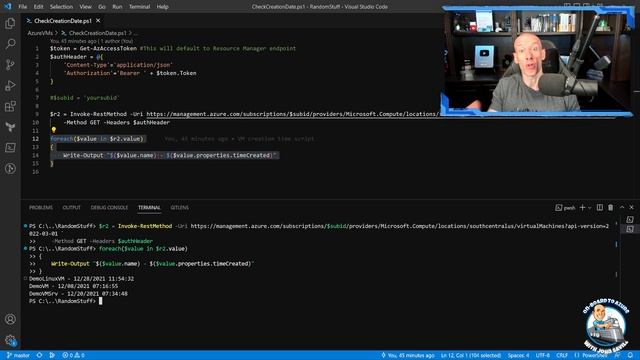Switch to the PROBLEMS panel tab

tap(41, 208)
